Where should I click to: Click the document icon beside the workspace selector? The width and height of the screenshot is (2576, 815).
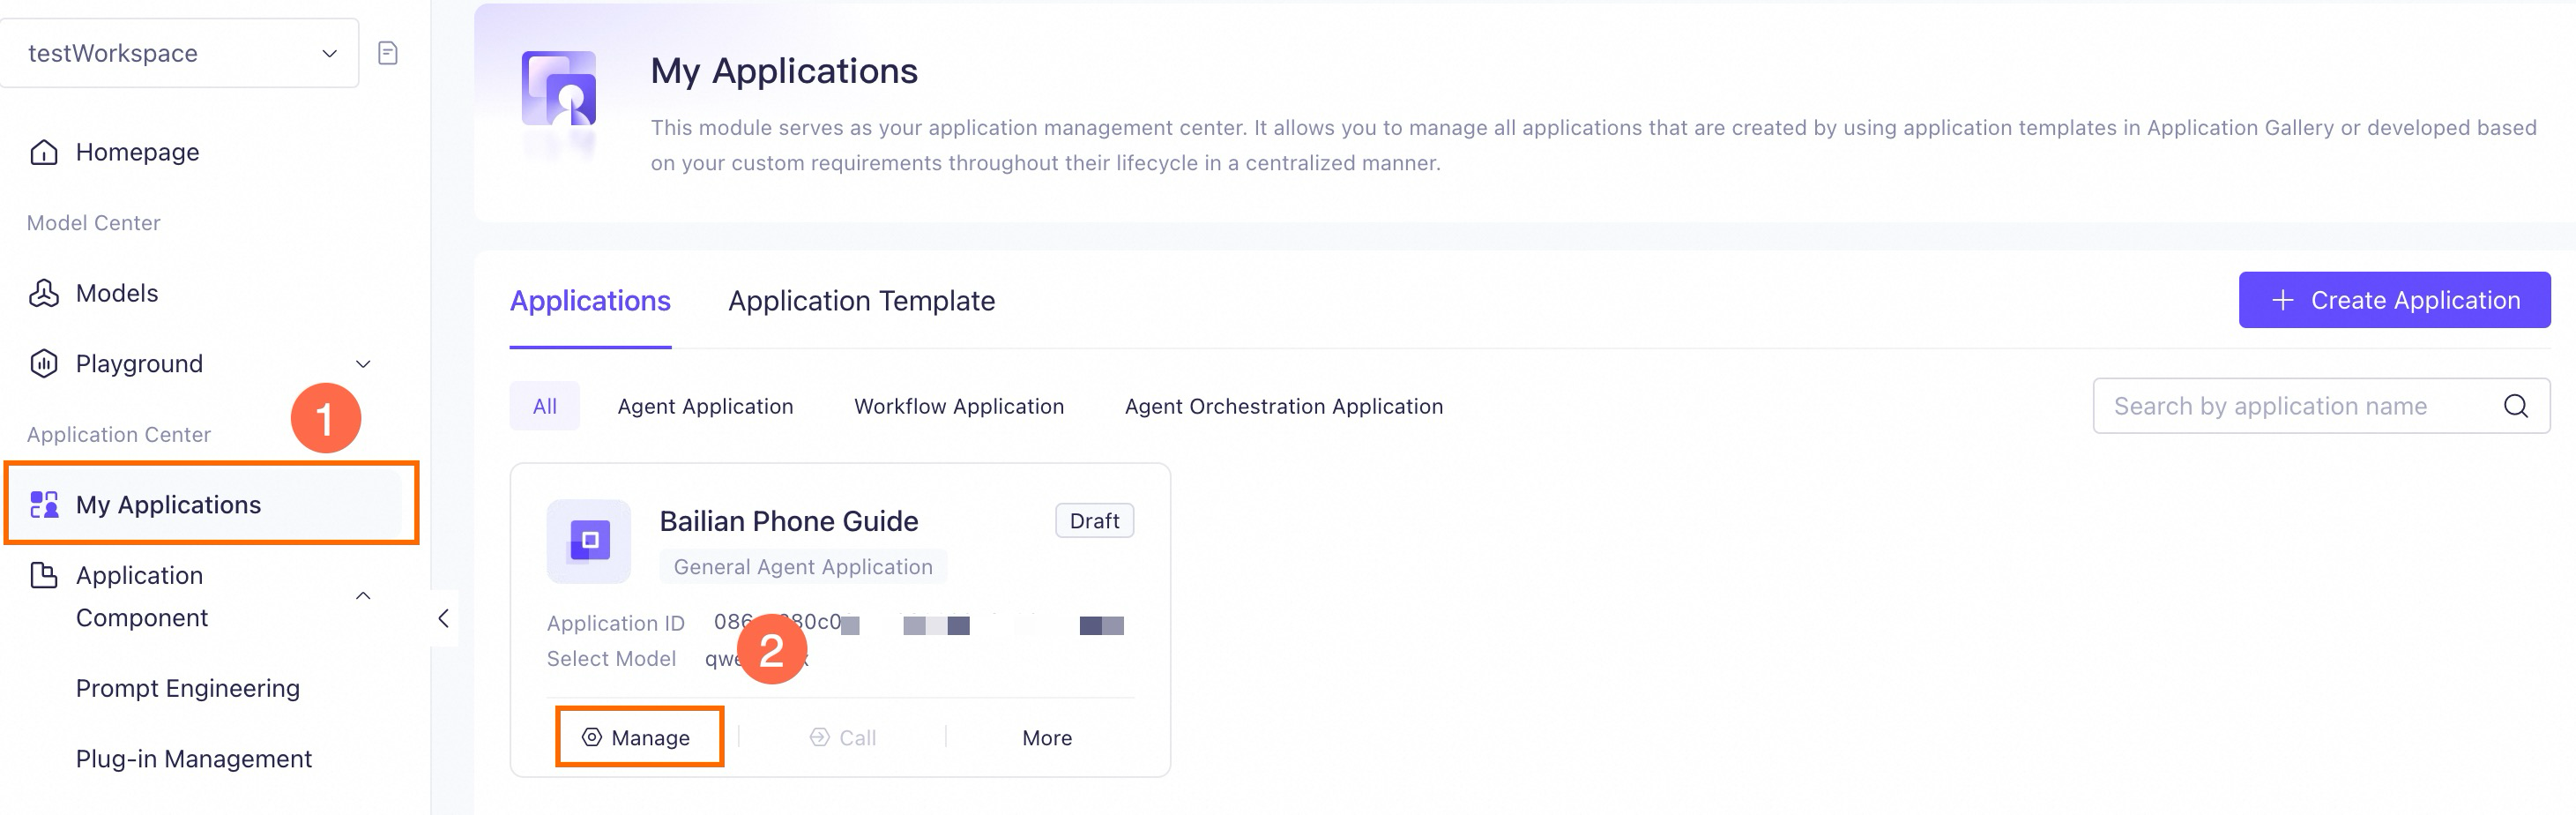[x=388, y=53]
